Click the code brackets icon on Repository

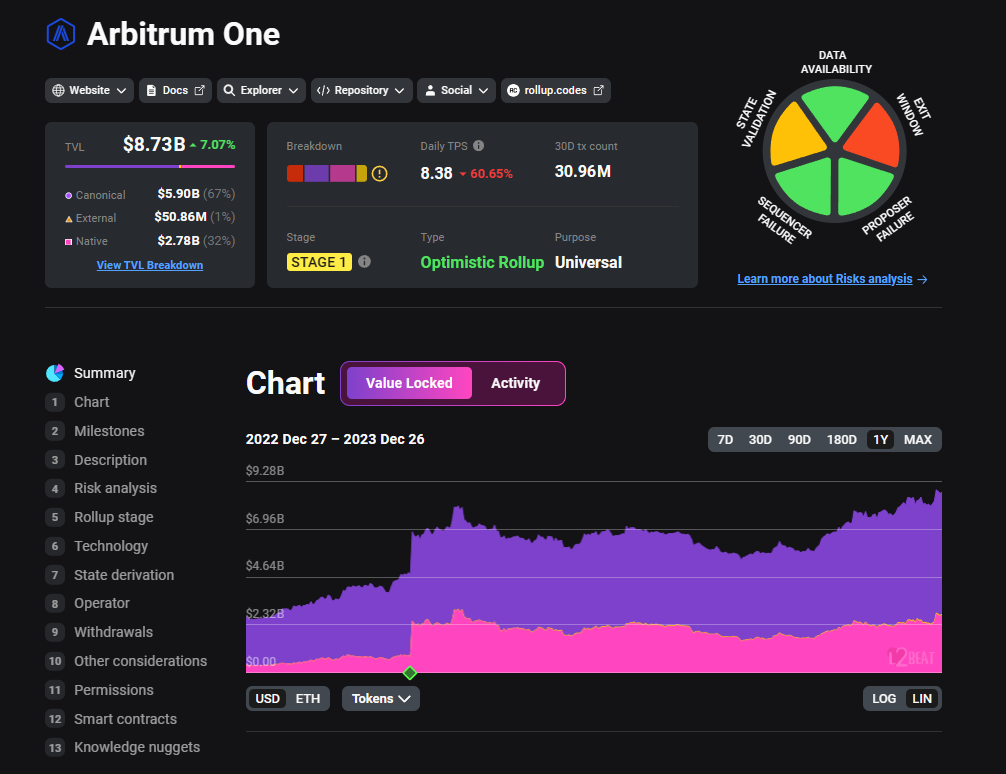[323, 90]
